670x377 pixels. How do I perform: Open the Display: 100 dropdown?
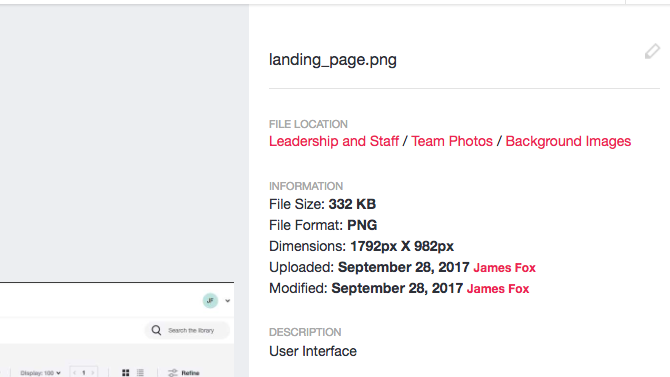coord(40,373)
